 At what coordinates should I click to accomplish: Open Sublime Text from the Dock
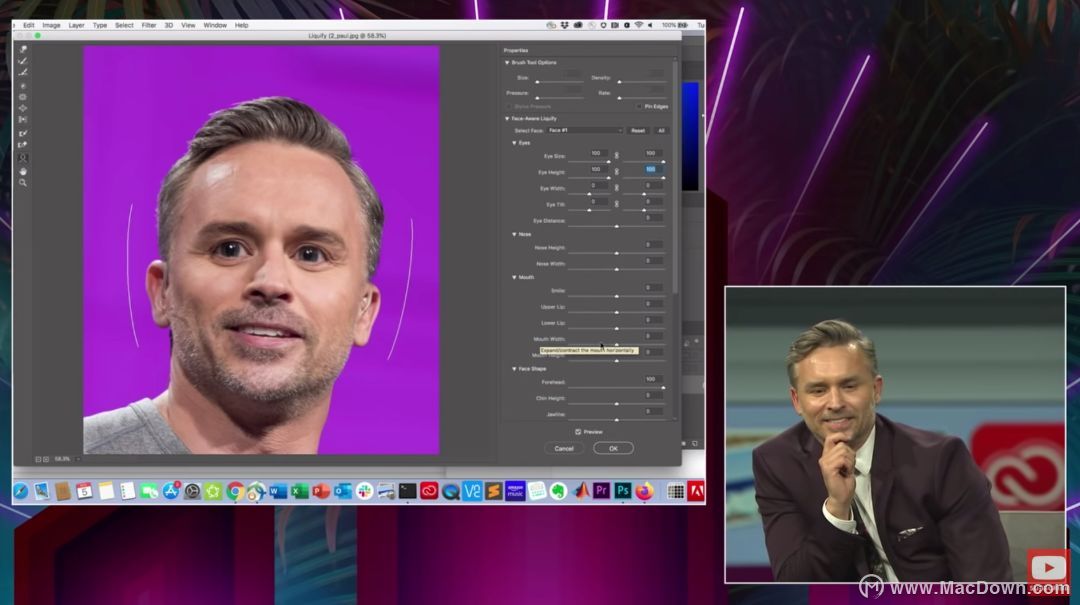pyautogui.click(x=494, y=491)
